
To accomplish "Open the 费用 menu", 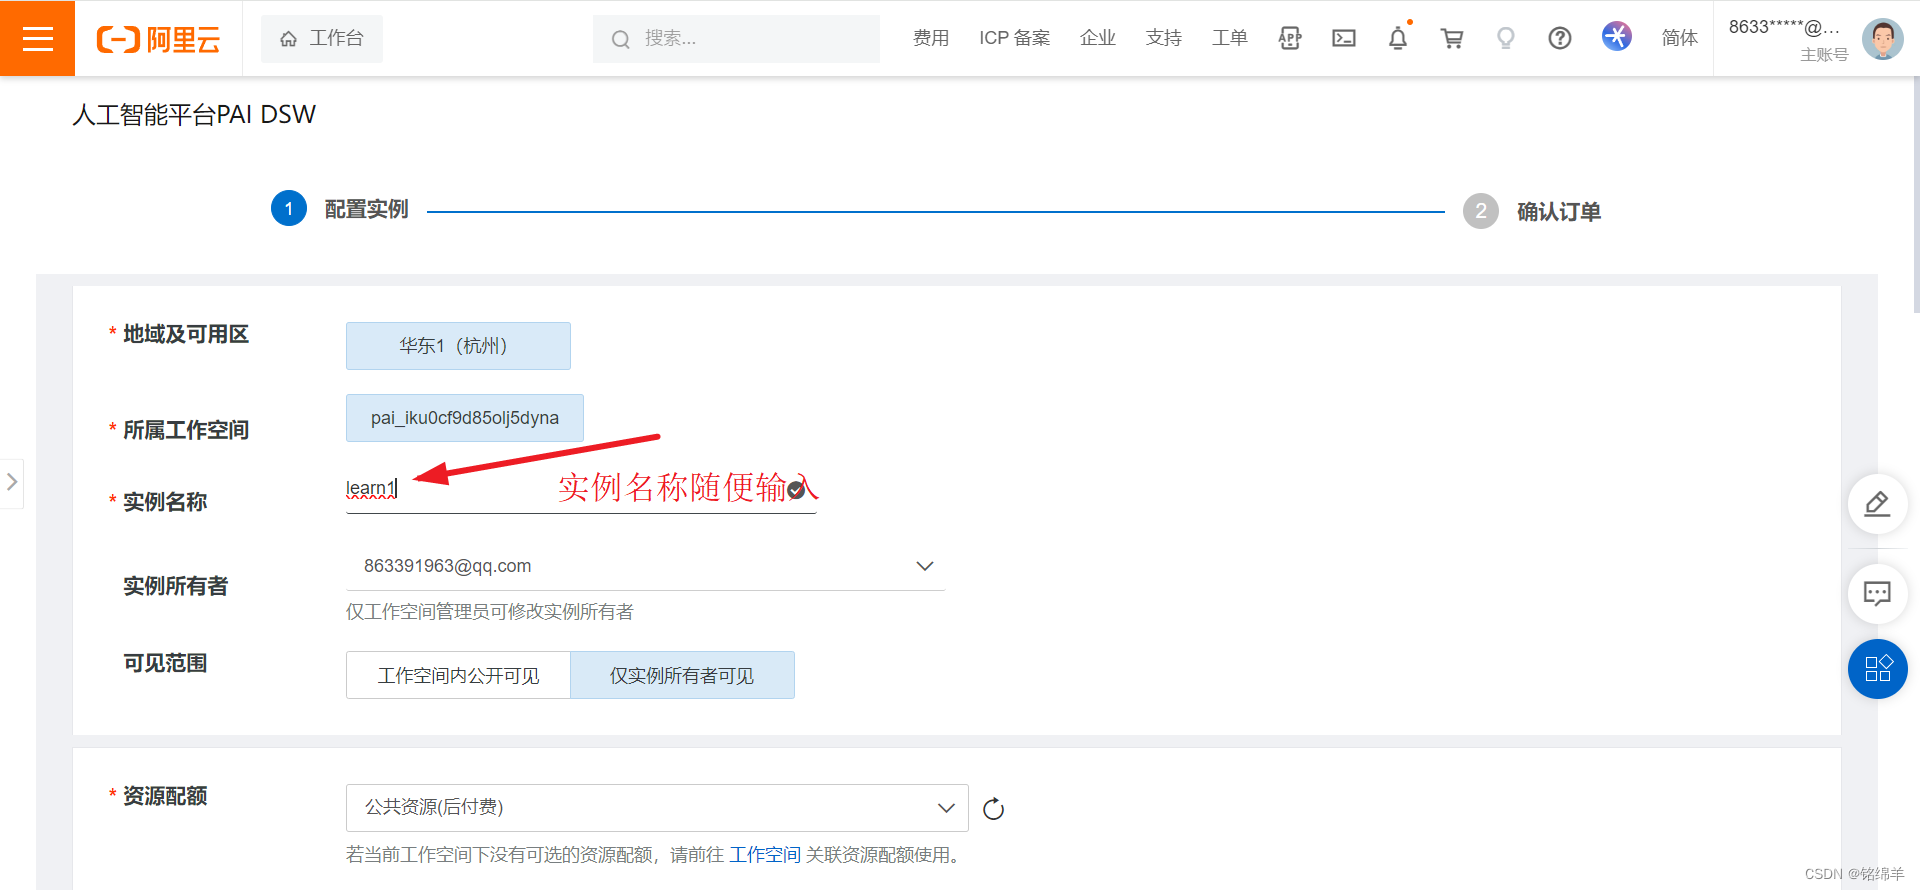I will (x=931, y=38).
